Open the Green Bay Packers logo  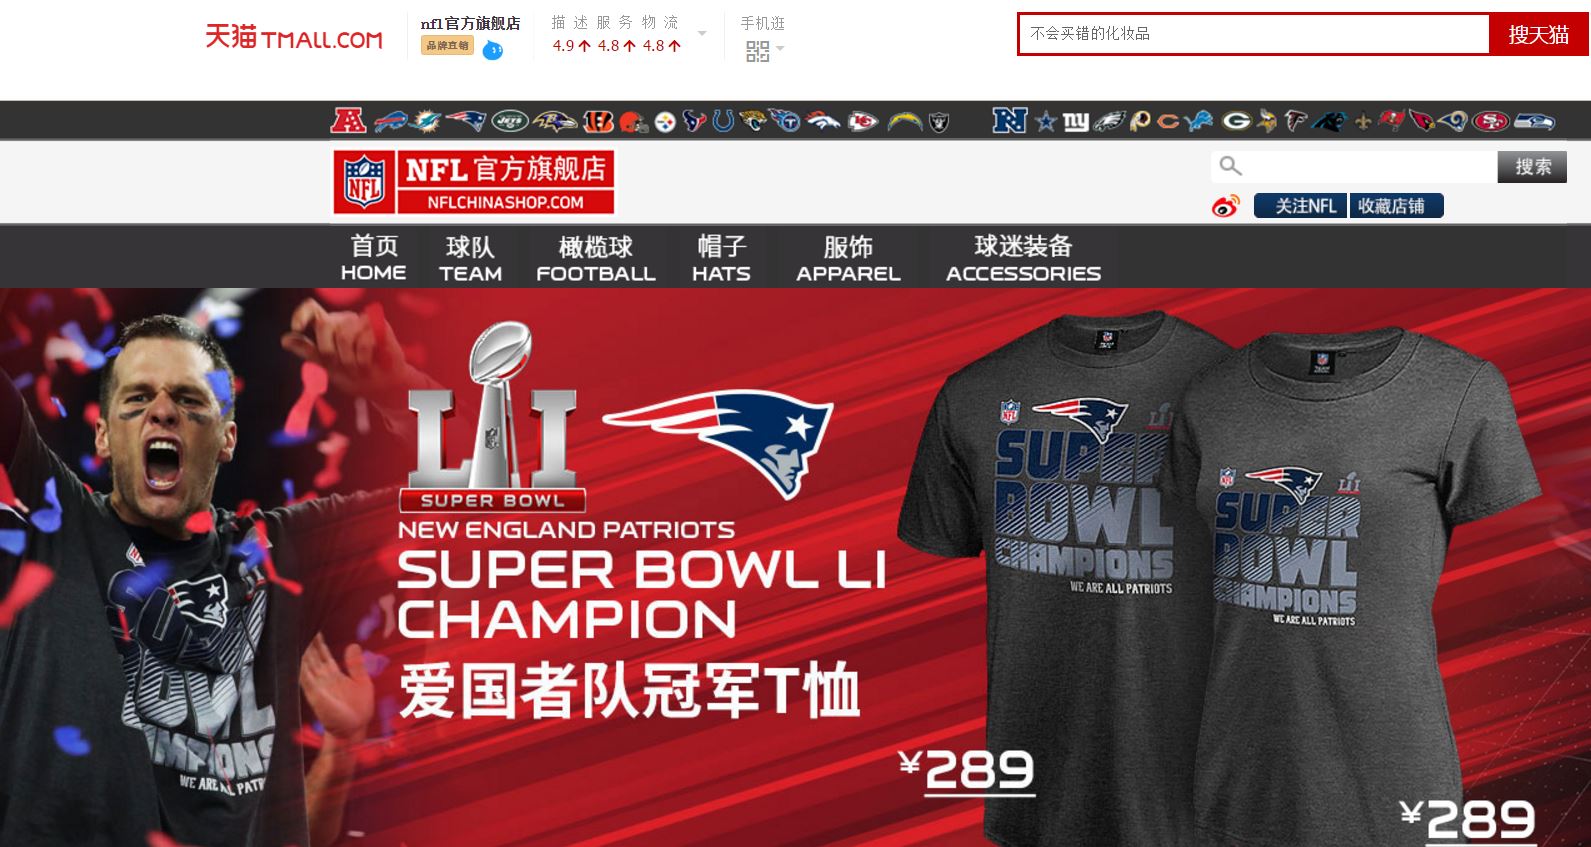click(x=1236, y=122)
